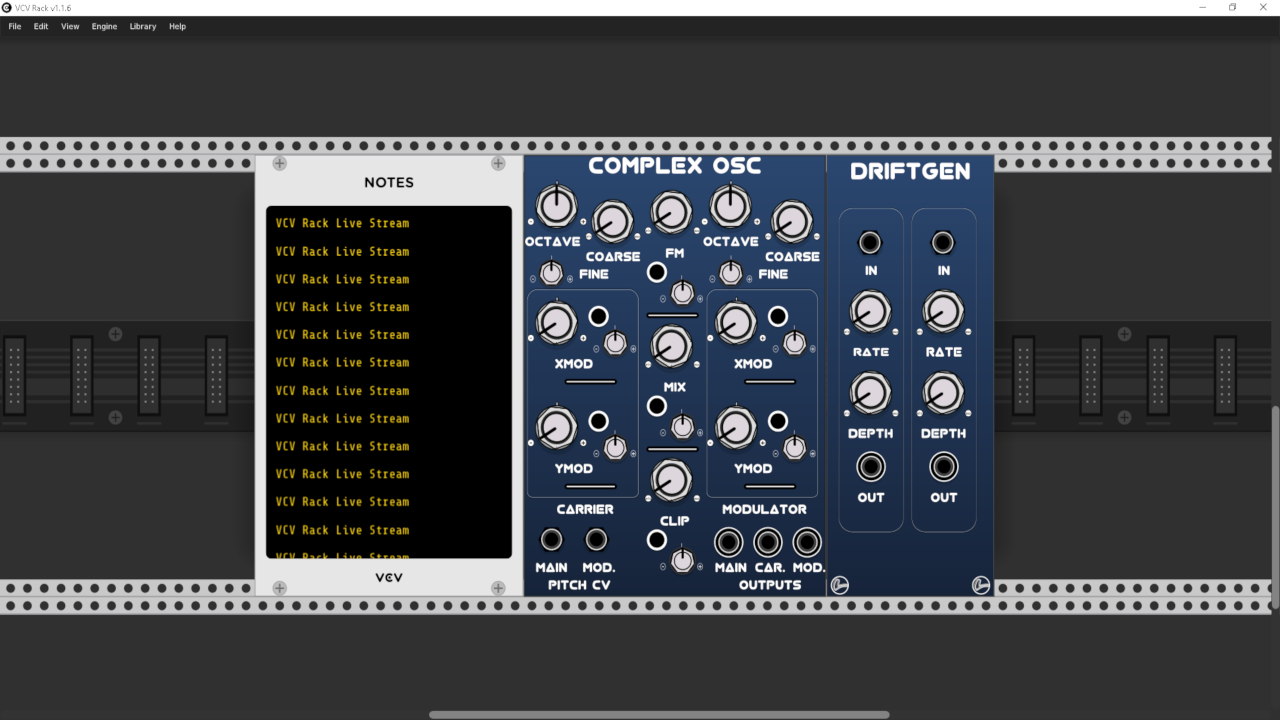The height and width of the screenshot is (720, 1280).
Task: Click the carrier OCTAVE knob
Action: click(556, 206)
